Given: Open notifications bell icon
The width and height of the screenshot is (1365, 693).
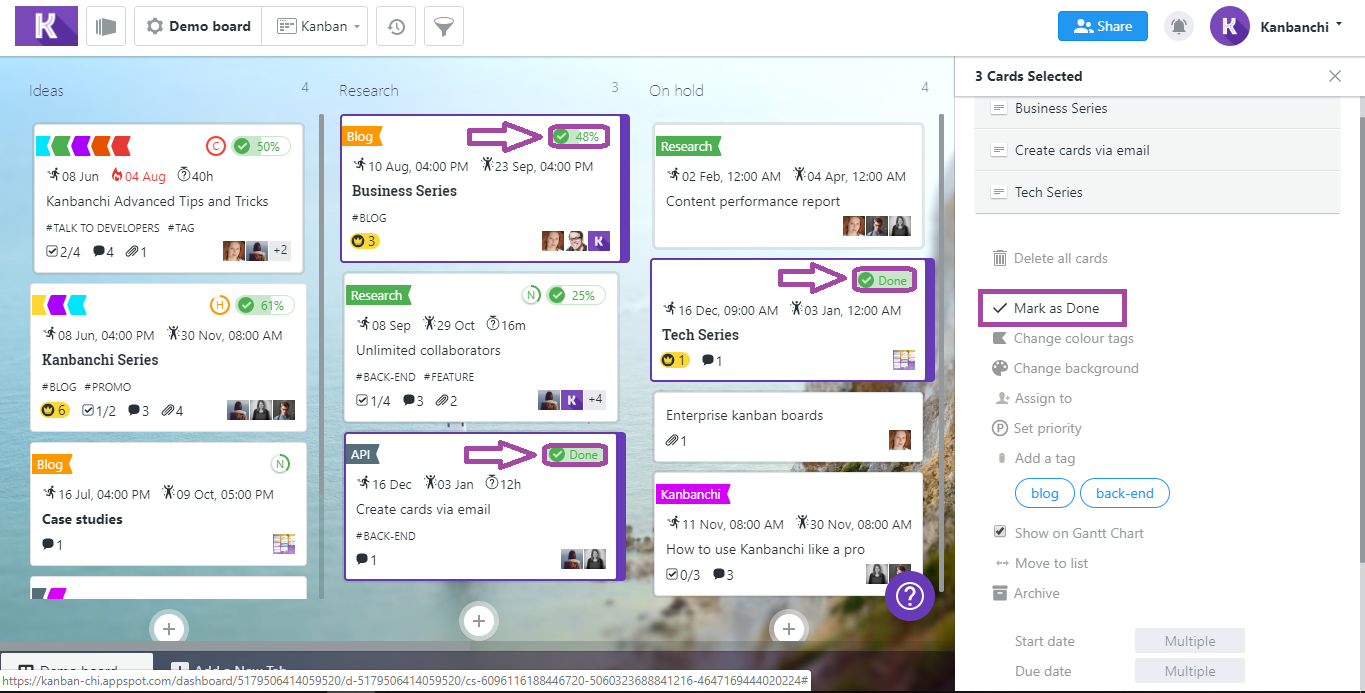Looking at the screenshot, I should 1180,27.
